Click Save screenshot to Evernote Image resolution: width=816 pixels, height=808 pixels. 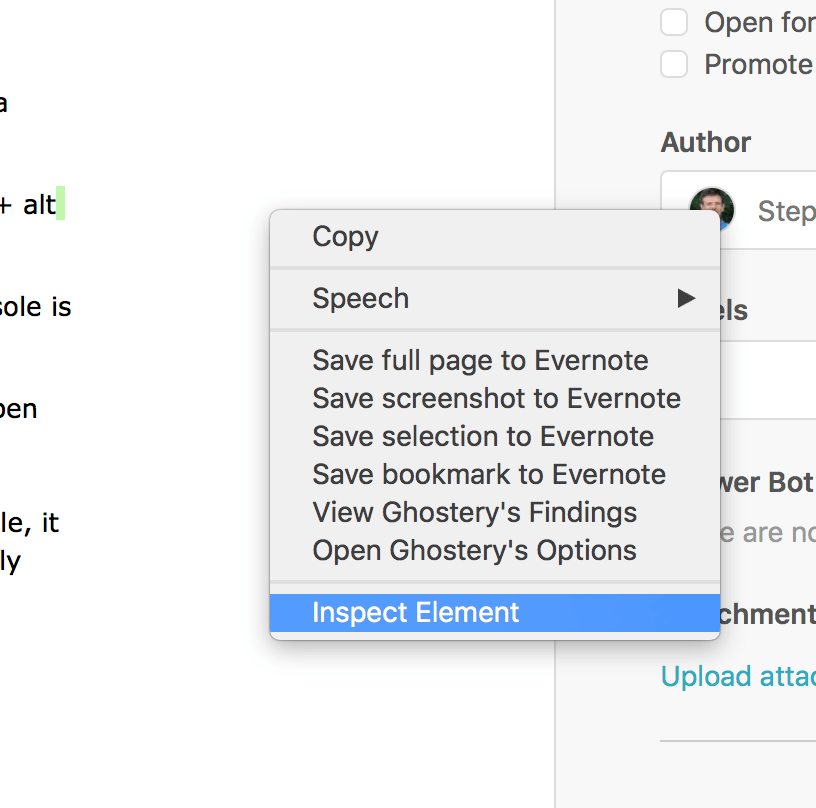[496, 398]
